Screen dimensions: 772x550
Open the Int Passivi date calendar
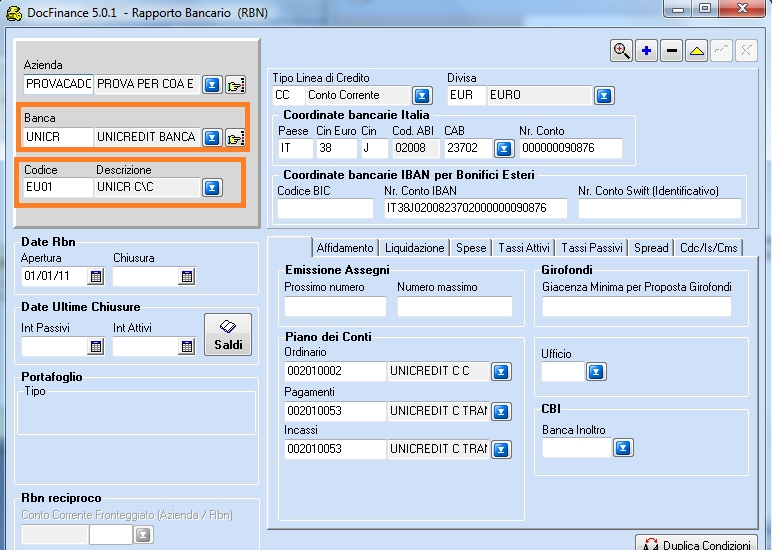point(96,346)
